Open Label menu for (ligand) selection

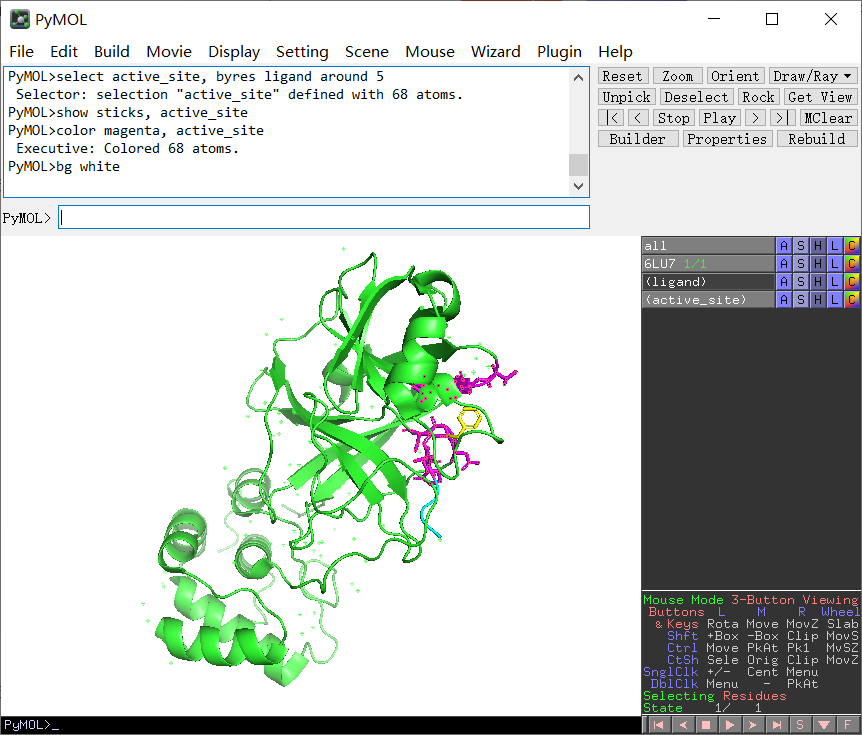(835, 282)
